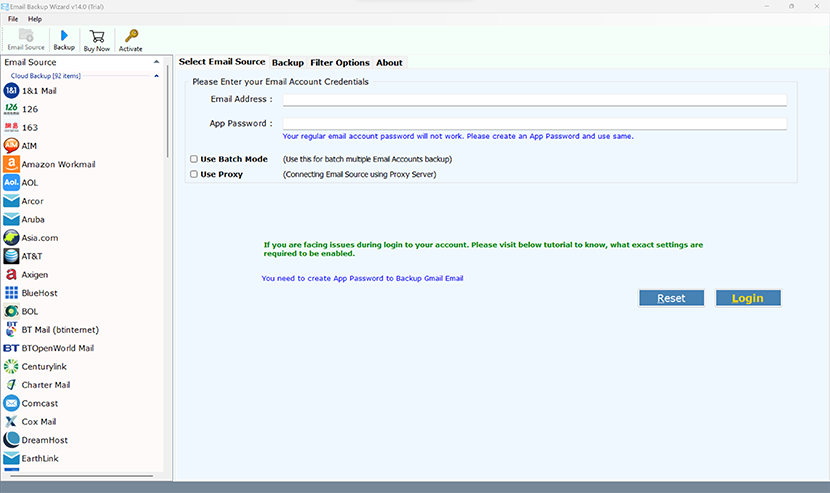The height and width of the screenshot is (493, 830).
Task: Enable the Use Proxy checkbox
Action: [194, 174]
